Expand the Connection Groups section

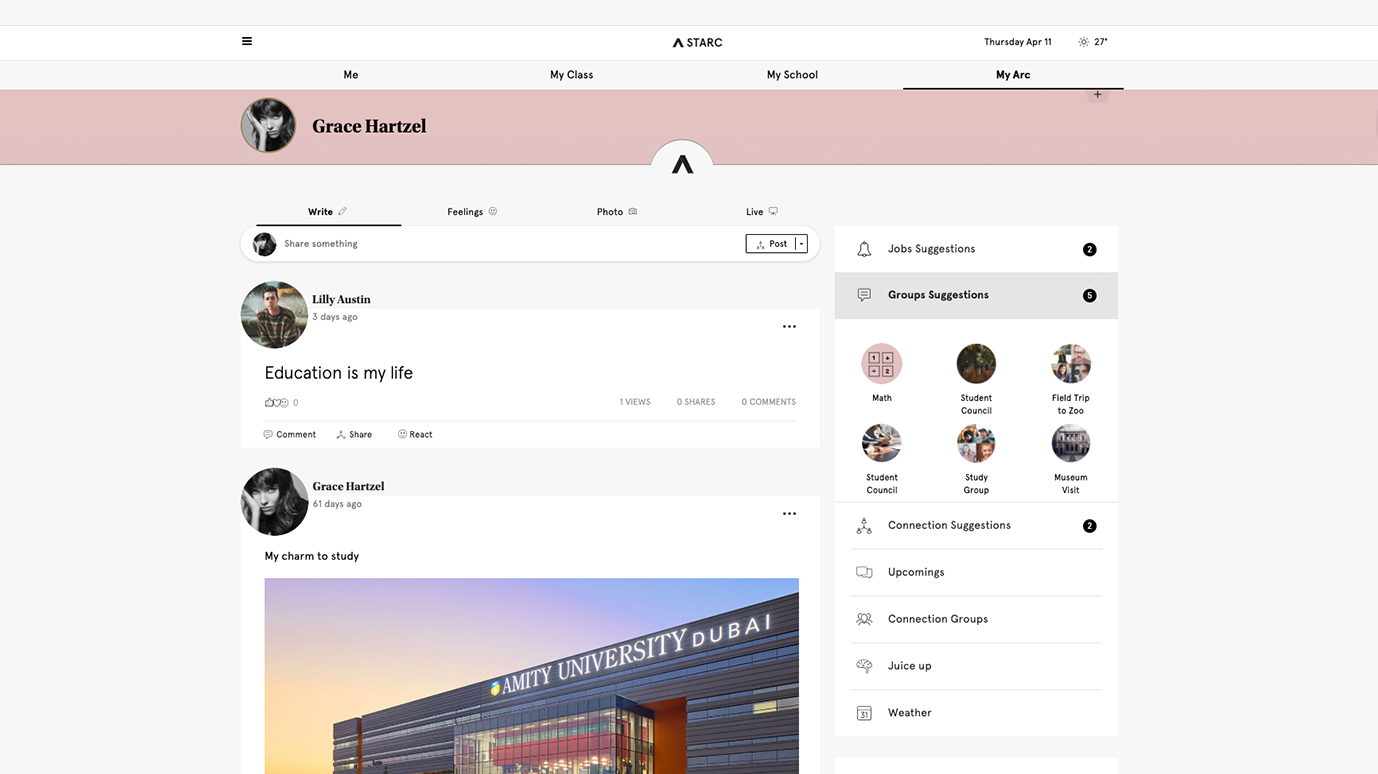click(x=976, y=619)
